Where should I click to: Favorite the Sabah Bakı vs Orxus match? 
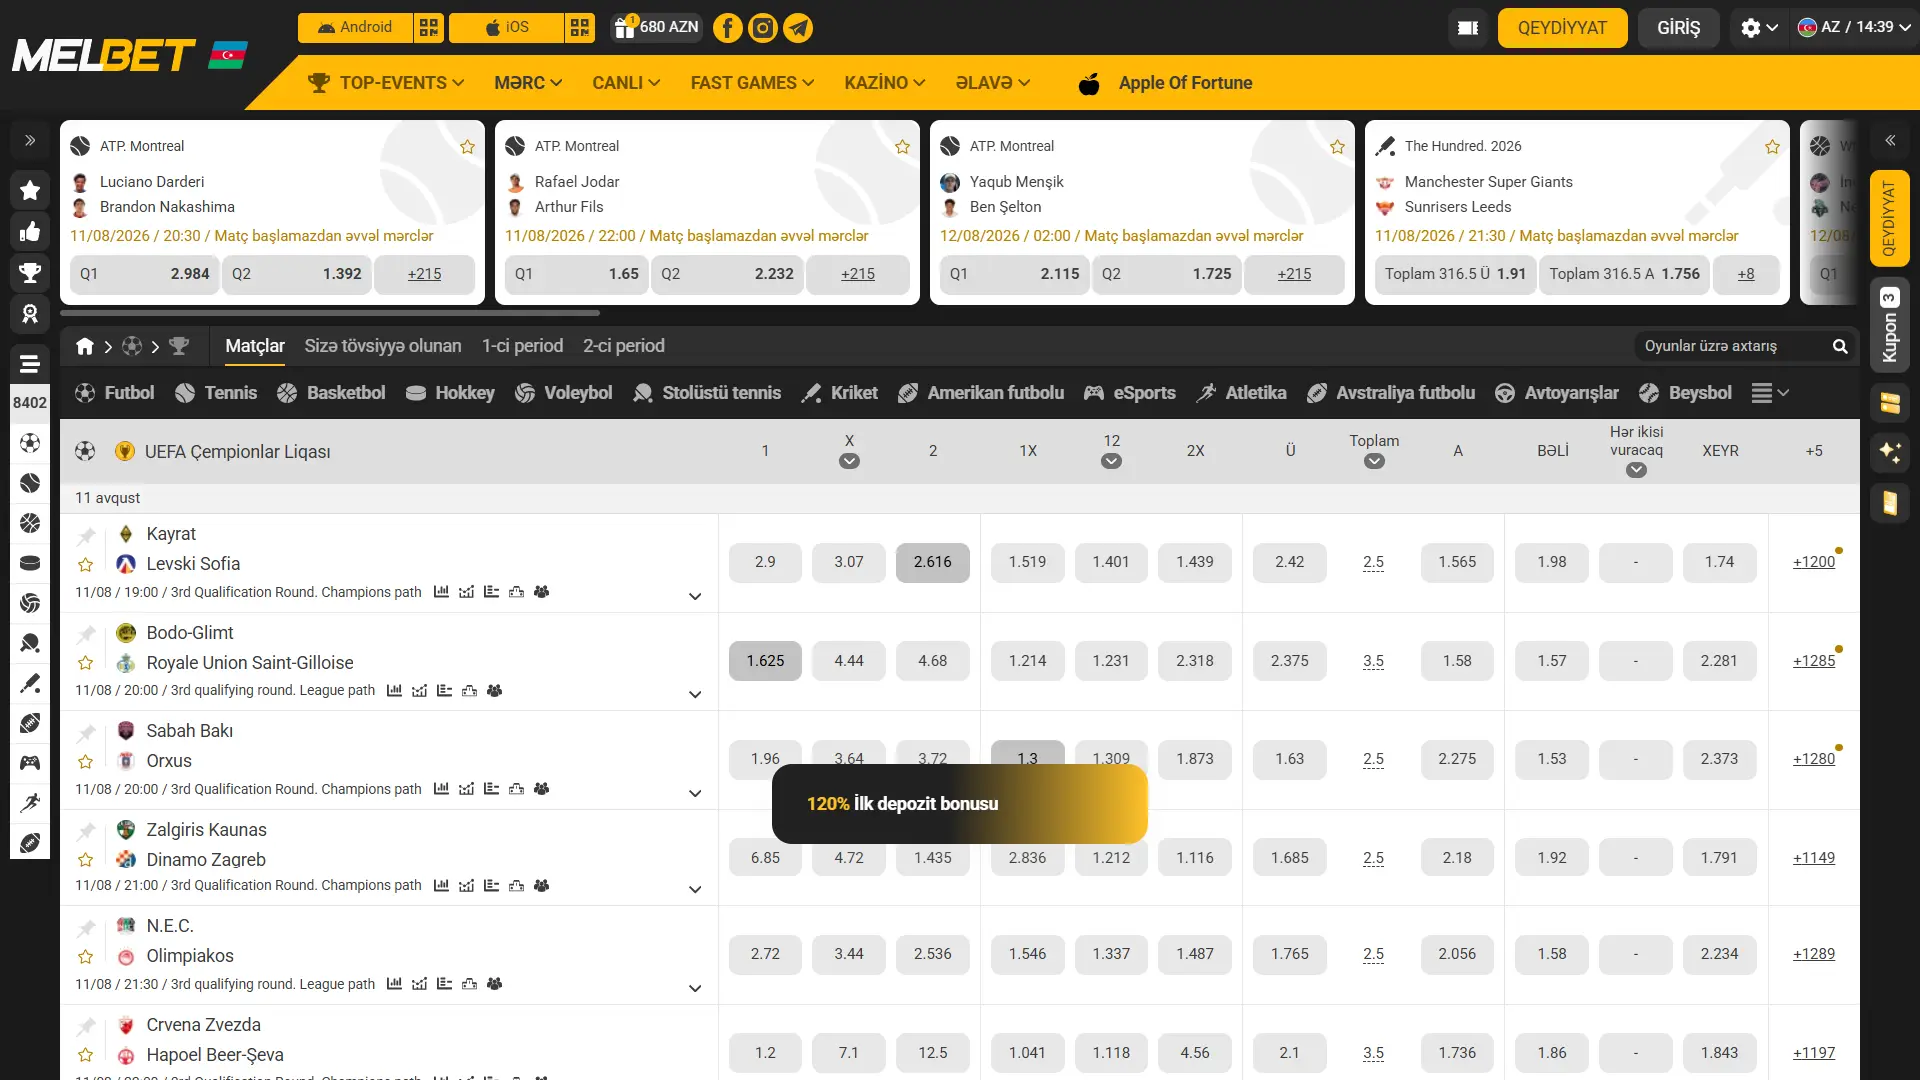pyautogui.click(x=86, y=762)
